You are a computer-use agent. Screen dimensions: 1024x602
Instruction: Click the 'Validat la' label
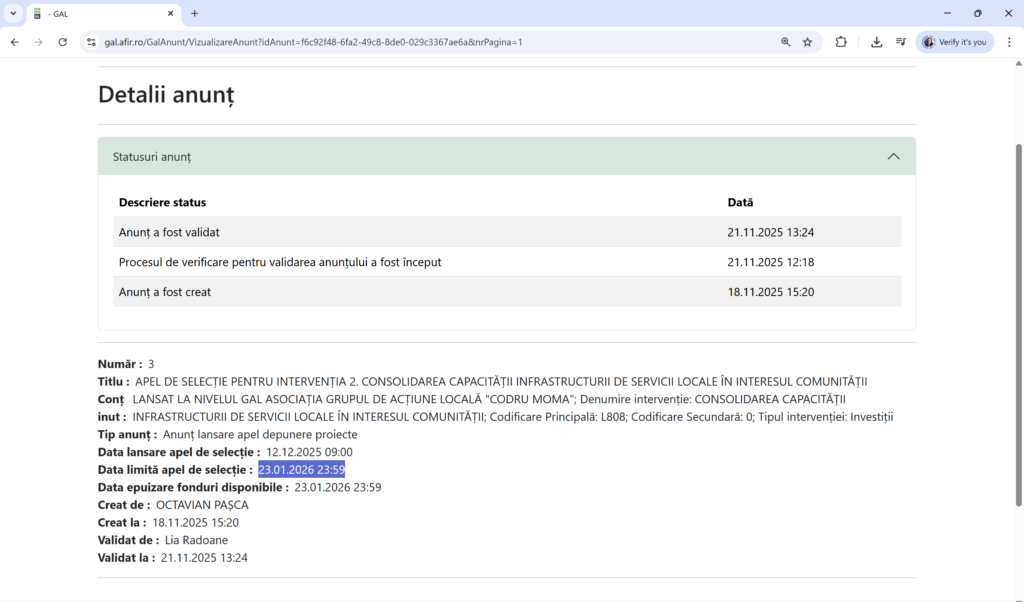(x=127, y=558)
